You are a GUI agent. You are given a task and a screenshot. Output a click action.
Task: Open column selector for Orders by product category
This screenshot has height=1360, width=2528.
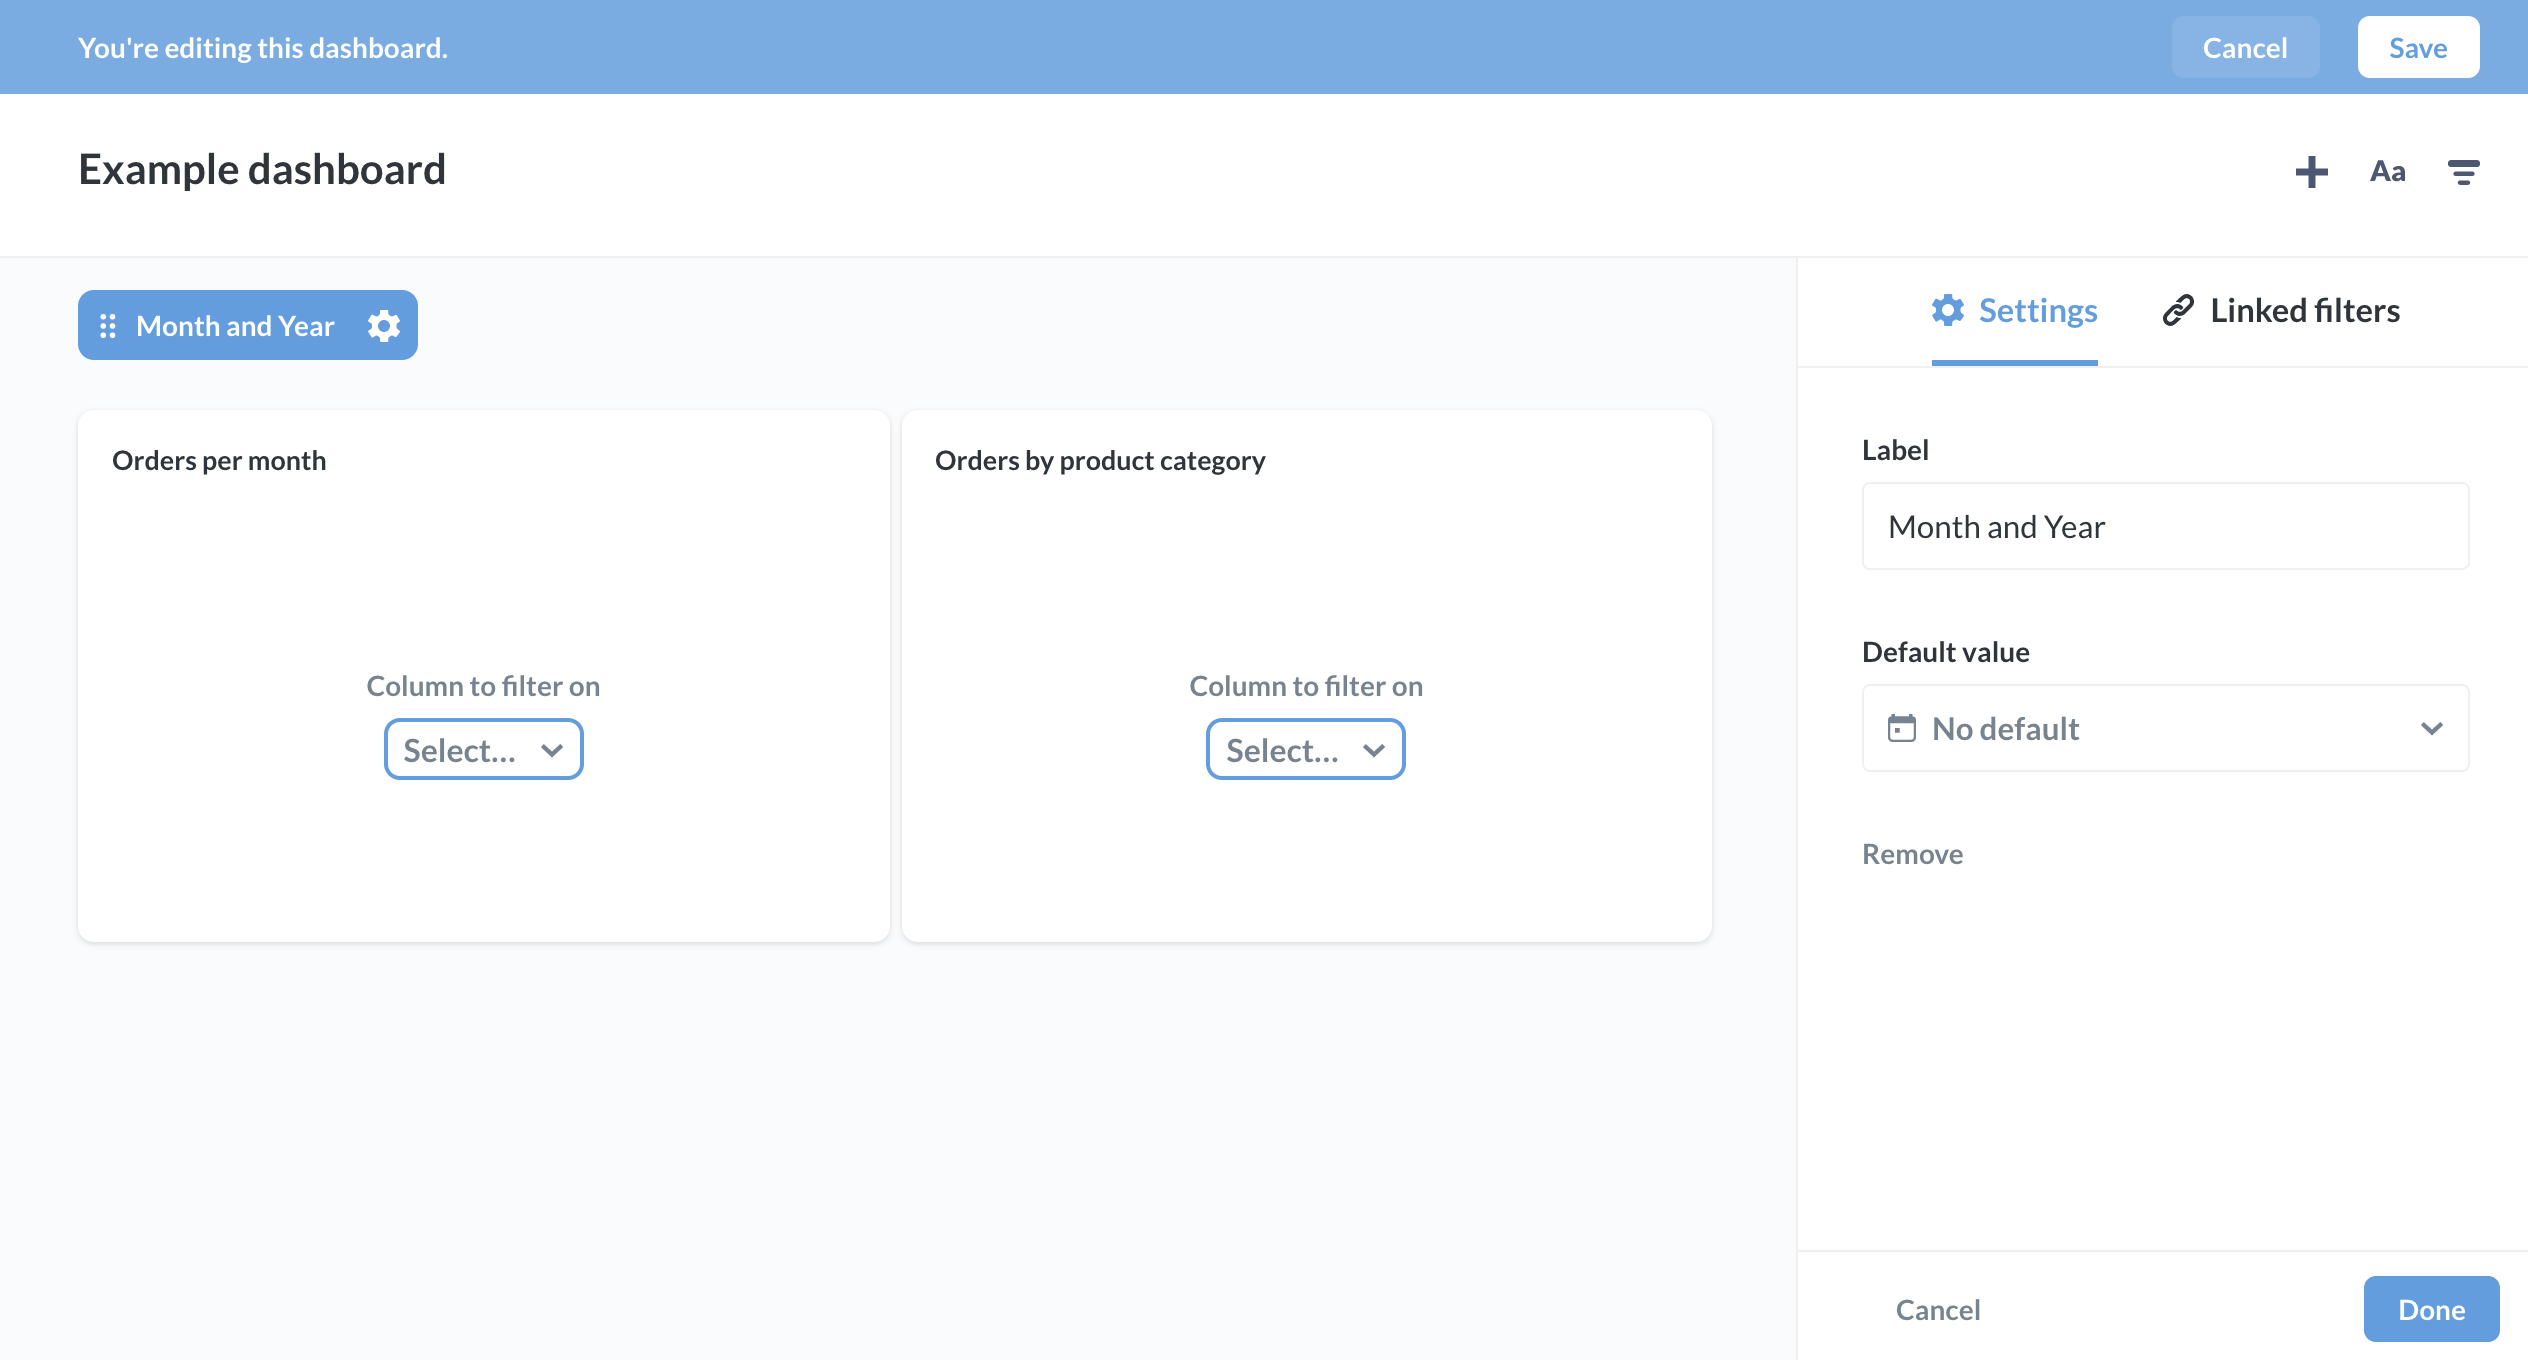(x=1305, y=750)
